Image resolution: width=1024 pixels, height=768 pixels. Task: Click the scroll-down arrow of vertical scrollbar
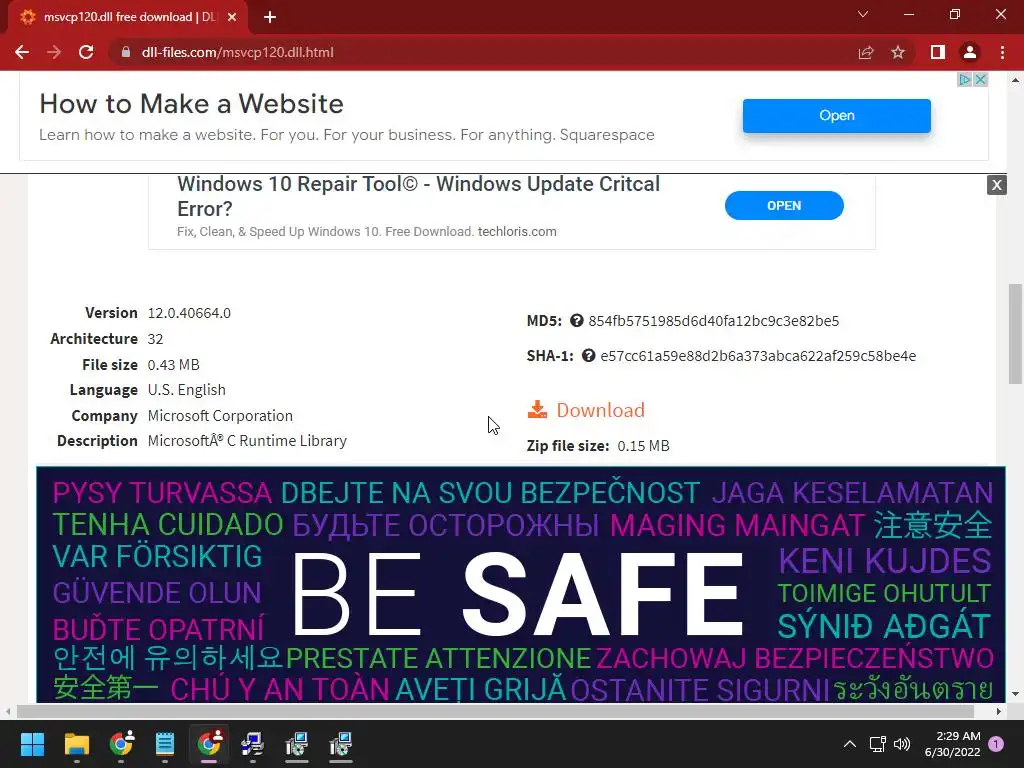(1015, 694)
